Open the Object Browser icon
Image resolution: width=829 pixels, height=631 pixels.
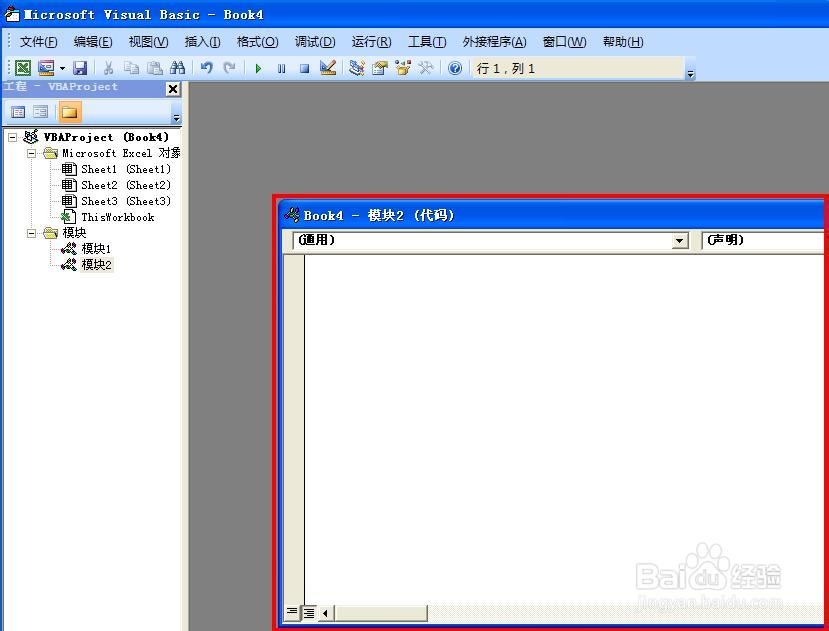(403, 68)
